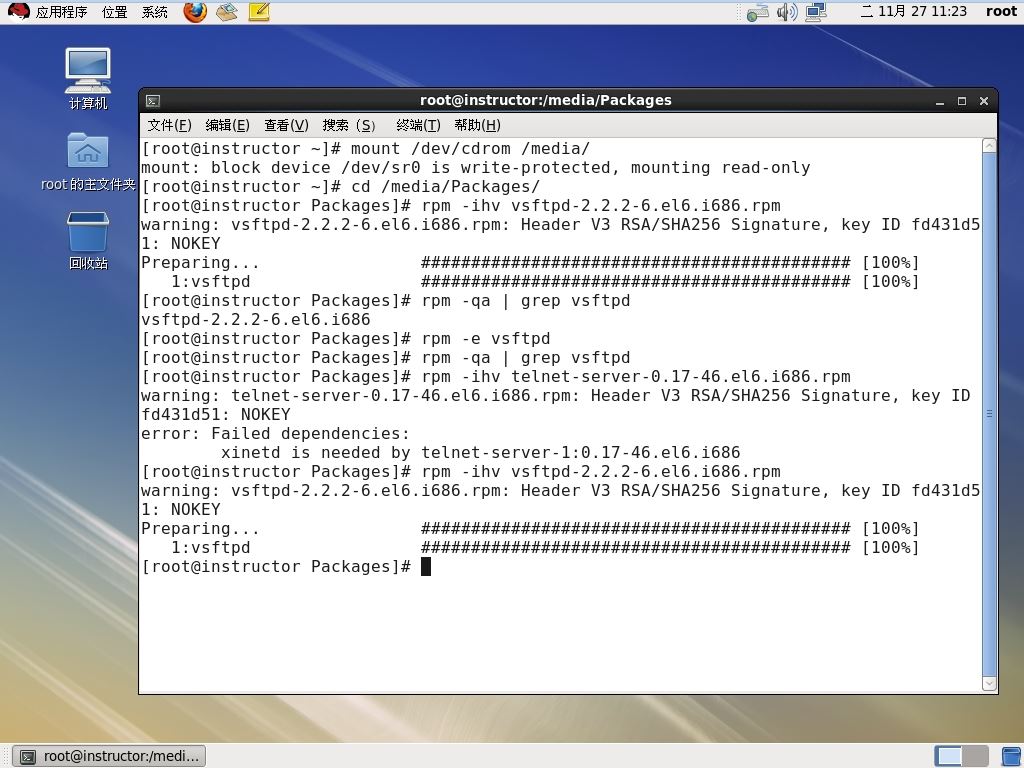
Task: Click the telnet-server rpm install command
Action: [496, 376]
